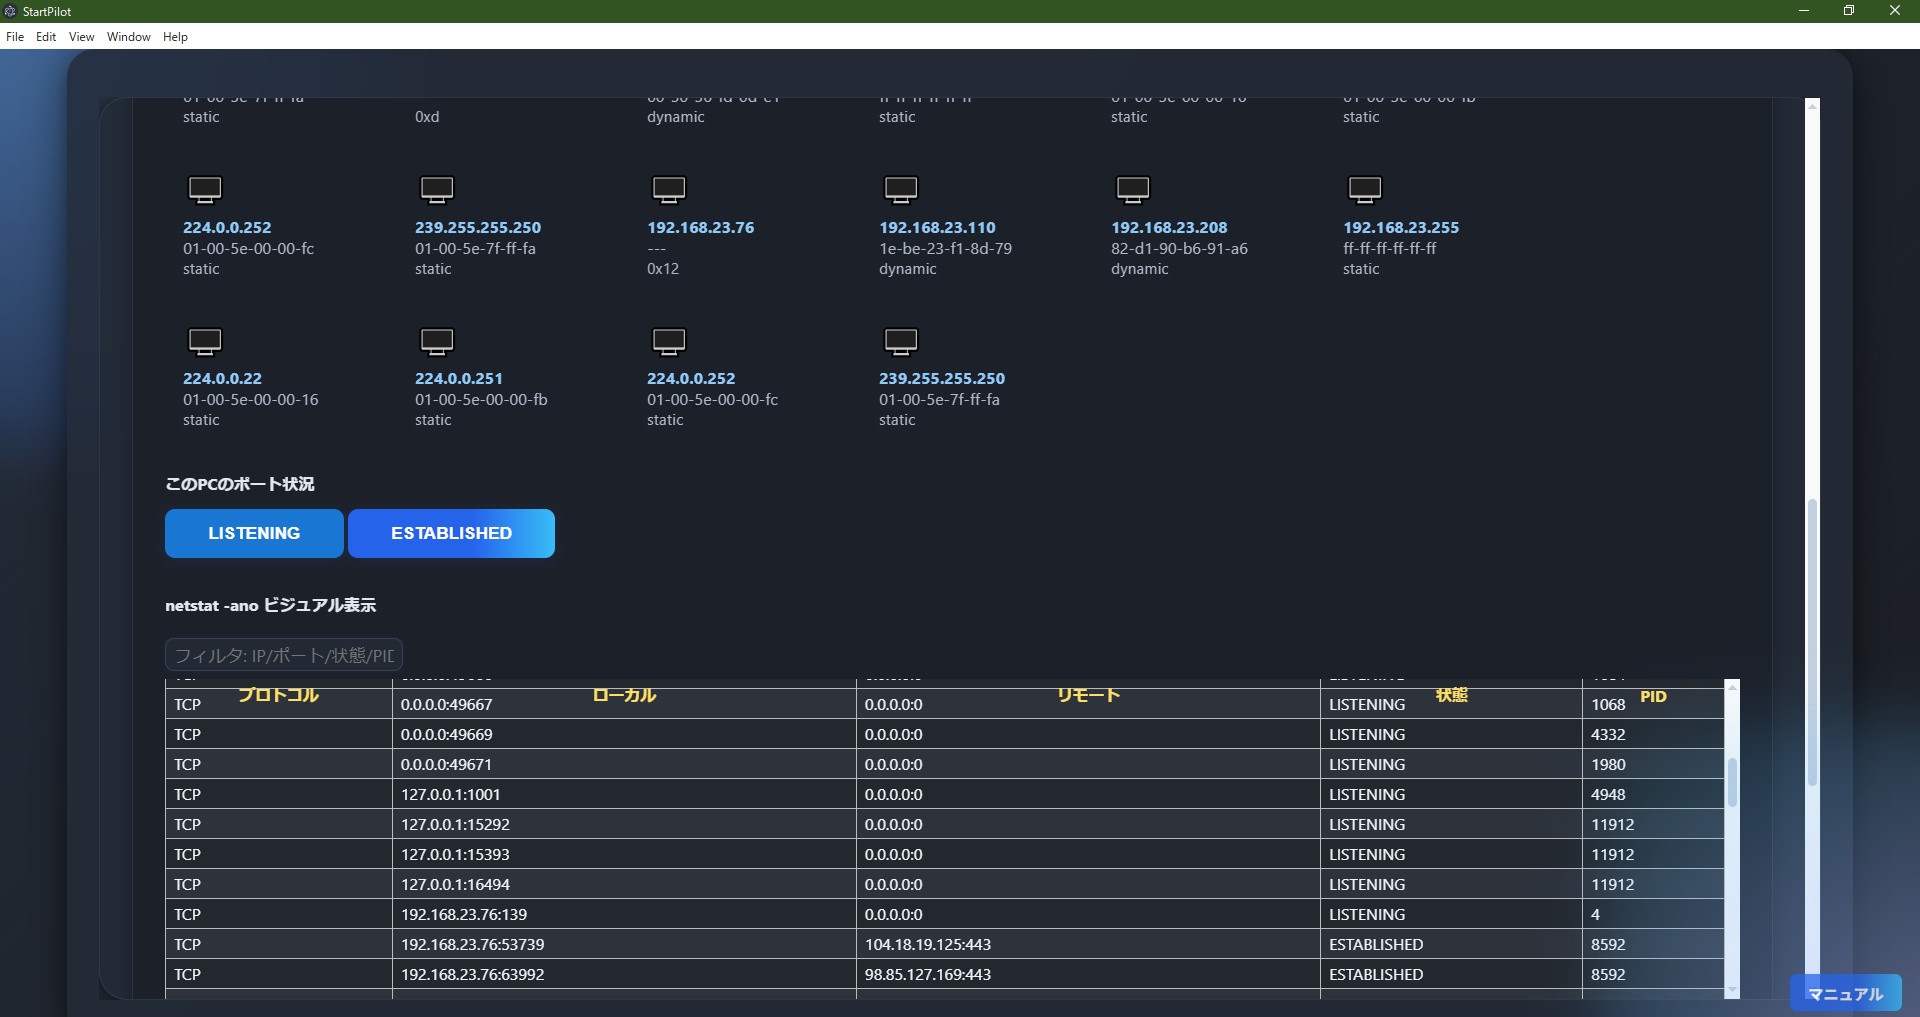Click the monitor icon above 192.168.23.76
1920x1017 pixels.
[670, 189]
